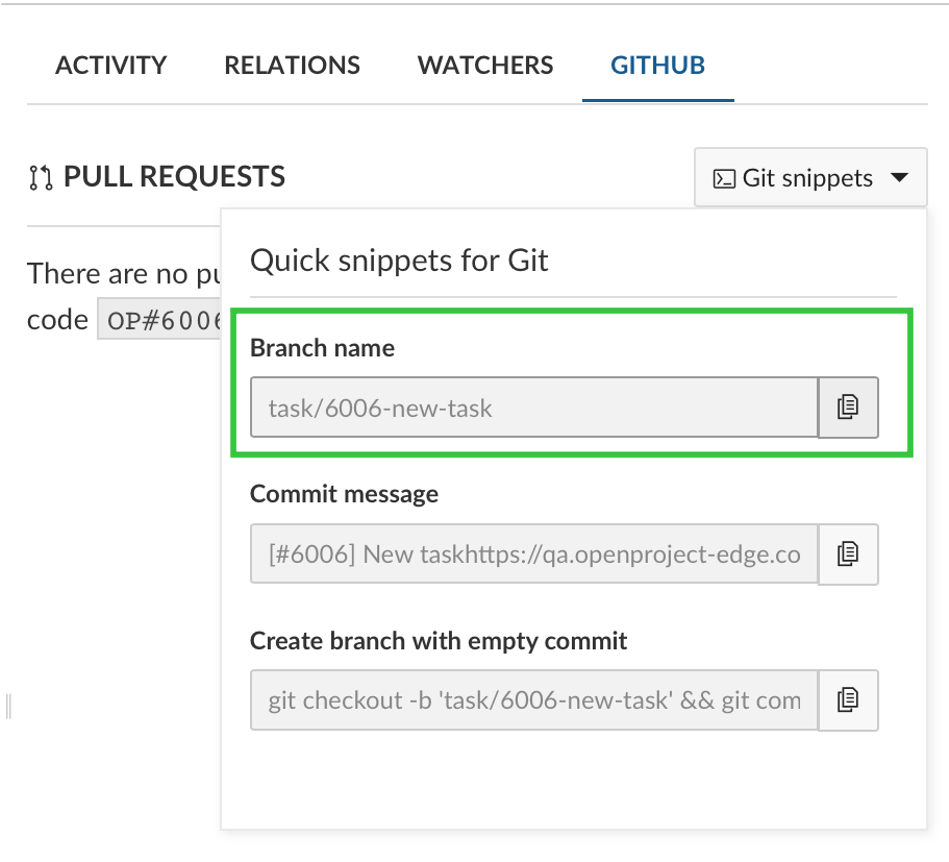Click the Quick snippets for Git title
The height and width of the screenshot is (862, 949).
click(x=399, y=262)
